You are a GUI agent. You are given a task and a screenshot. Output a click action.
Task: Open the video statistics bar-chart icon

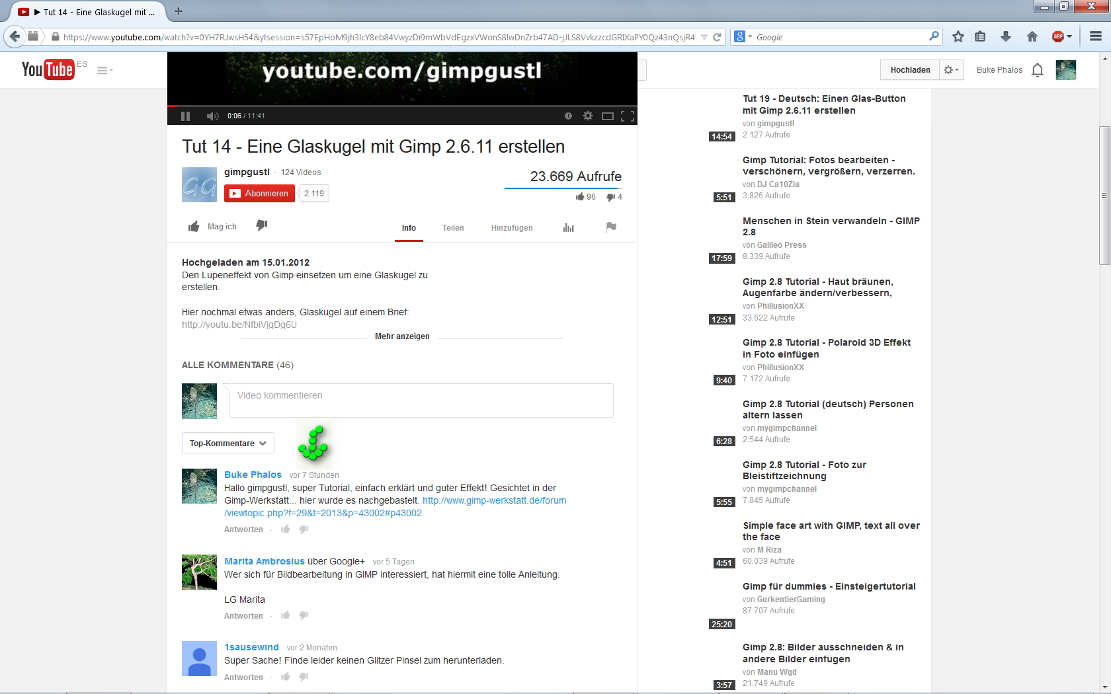pyautogui.click(x=568, y=228)
